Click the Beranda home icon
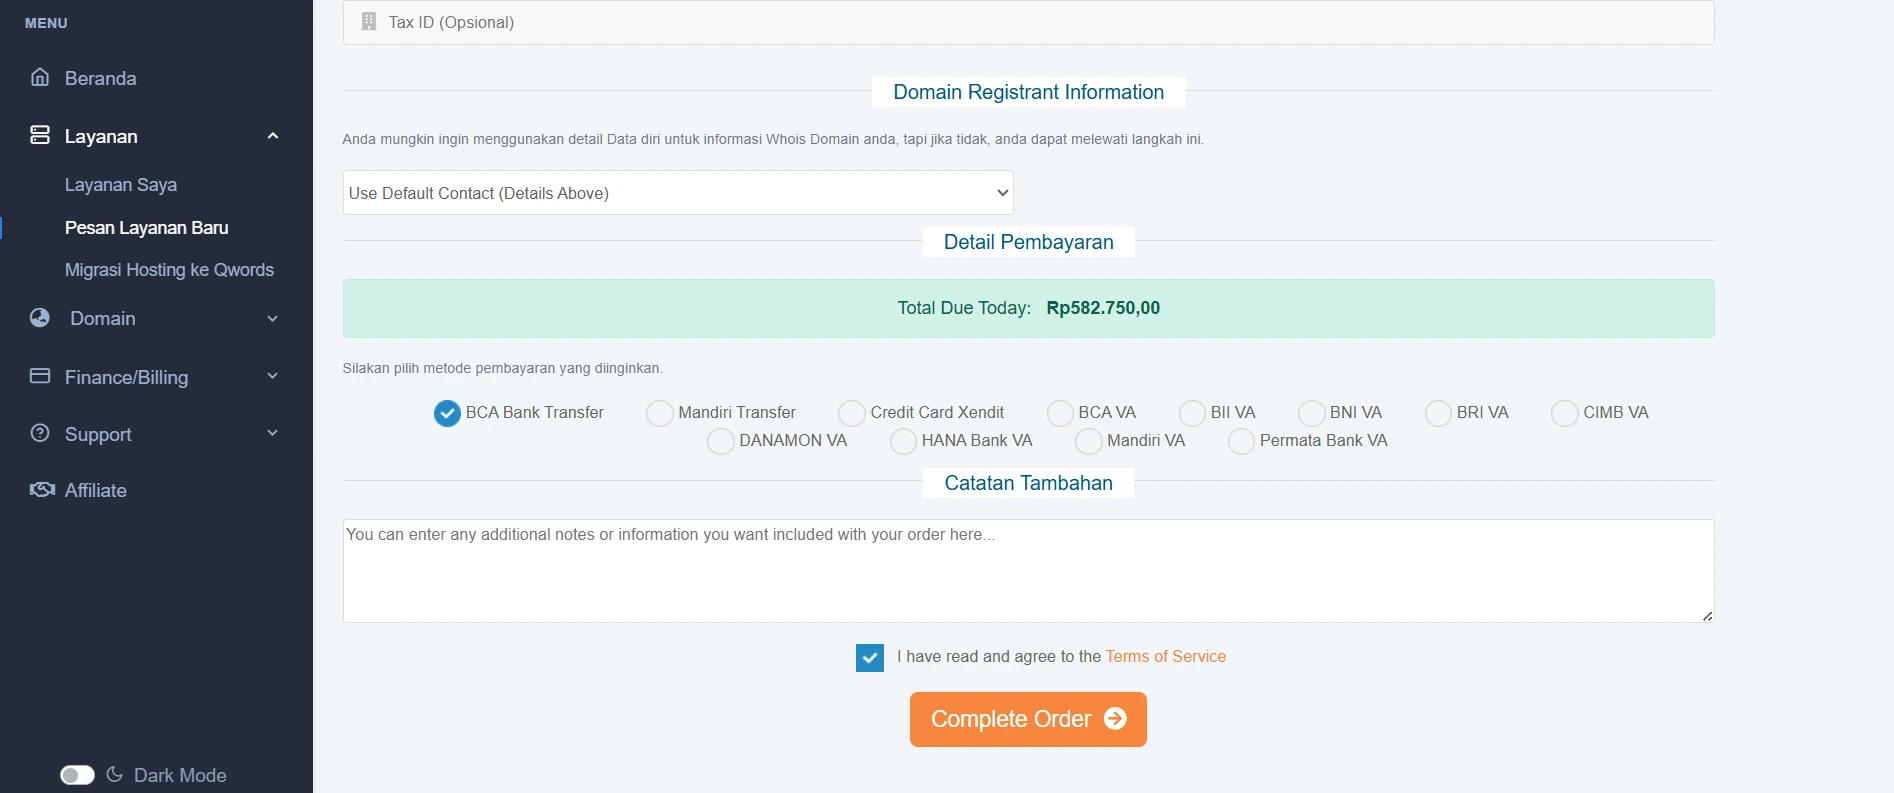Viewport: 1894px width, 793px height. click(x=40, y=77)
